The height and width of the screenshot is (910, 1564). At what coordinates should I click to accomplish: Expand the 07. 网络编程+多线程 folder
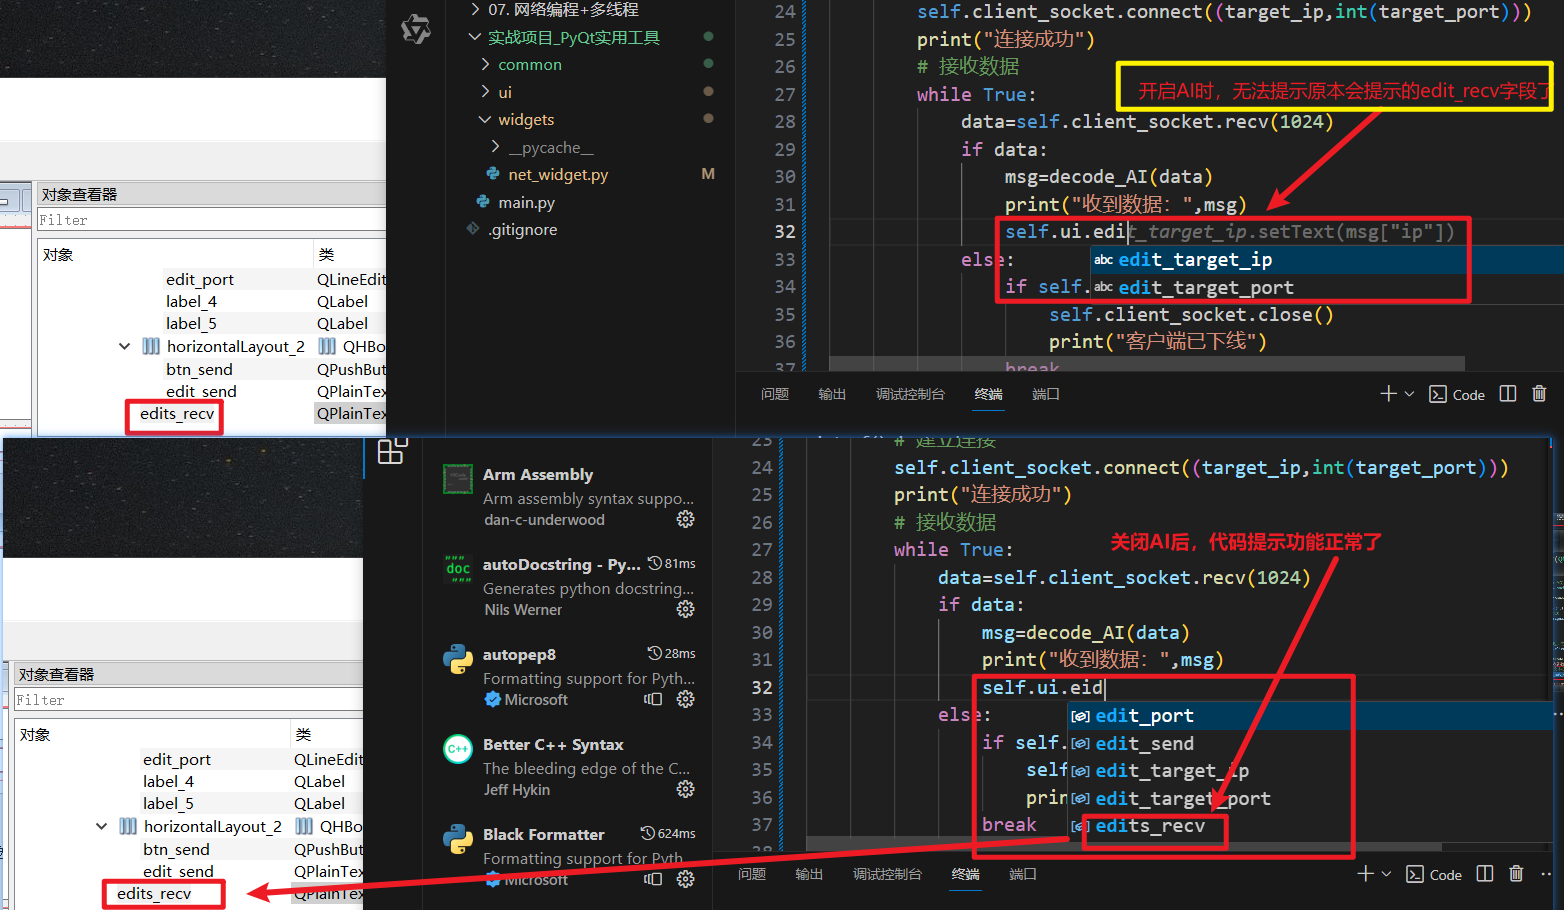coord(475,10)
